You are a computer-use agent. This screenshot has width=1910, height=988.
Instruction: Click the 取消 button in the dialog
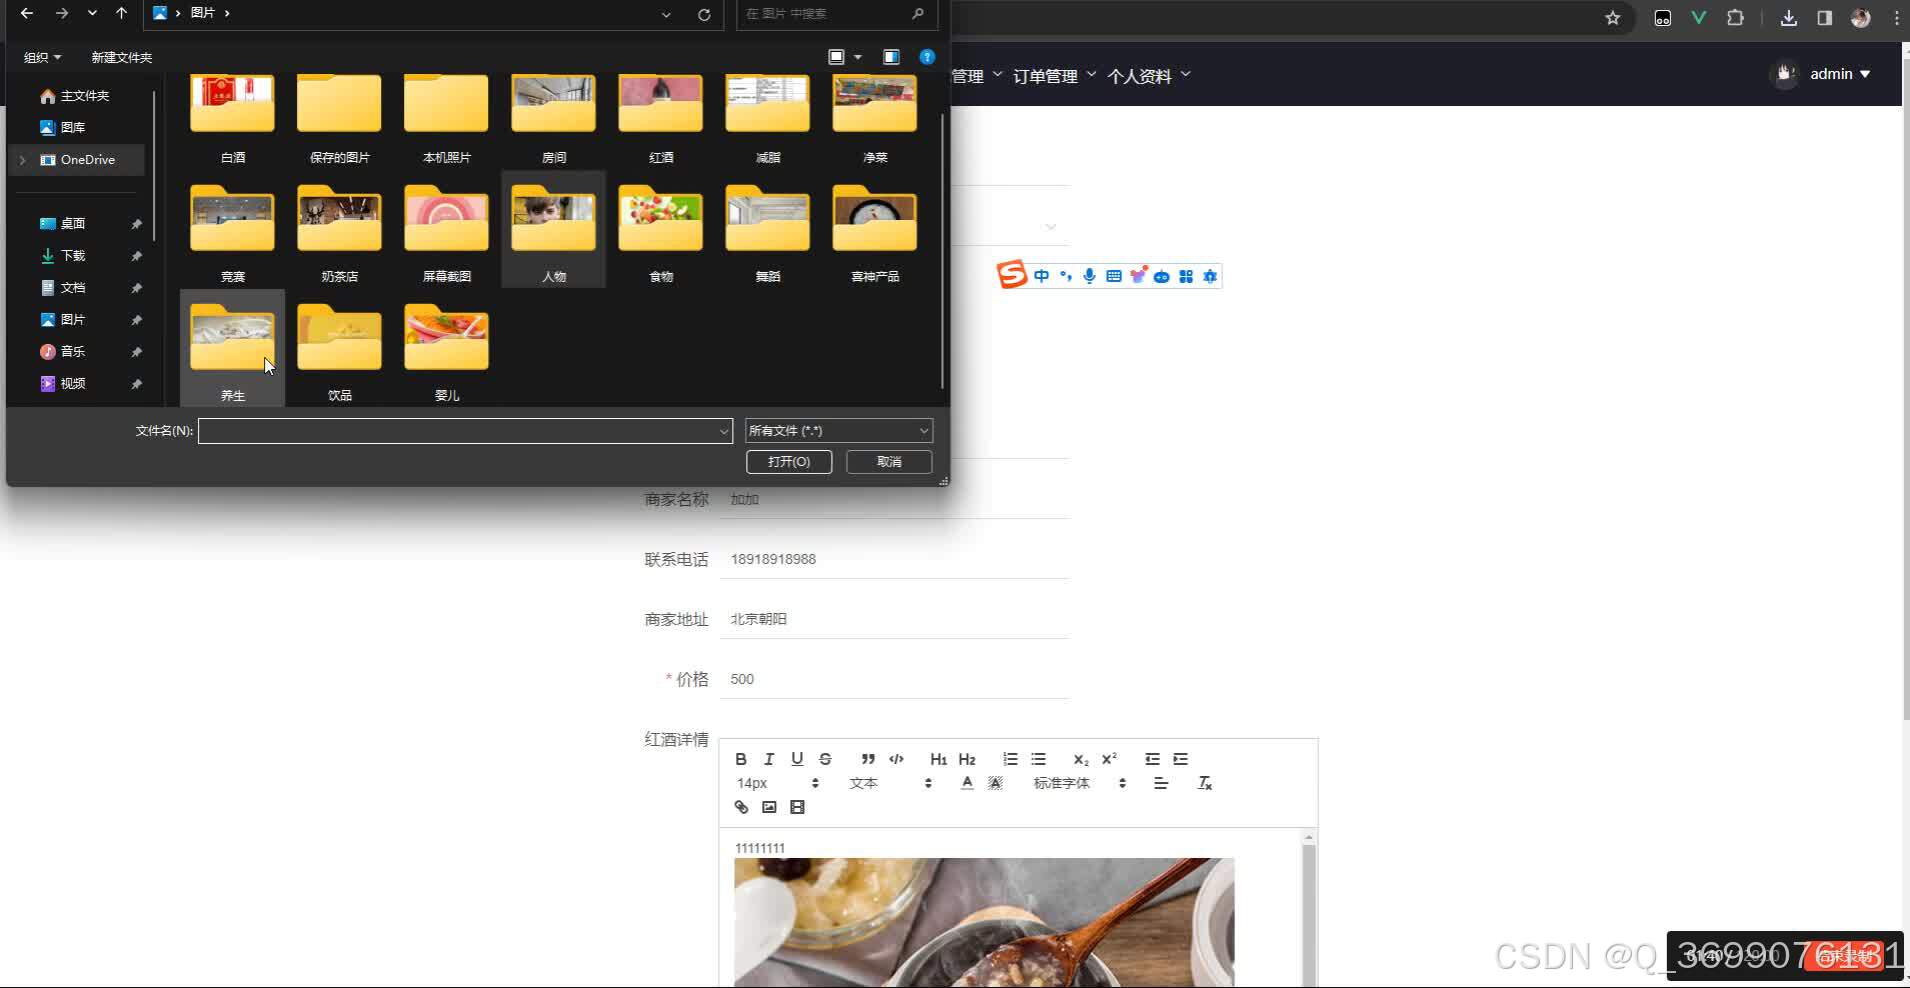pyautogui.click(x=888, y=461)
